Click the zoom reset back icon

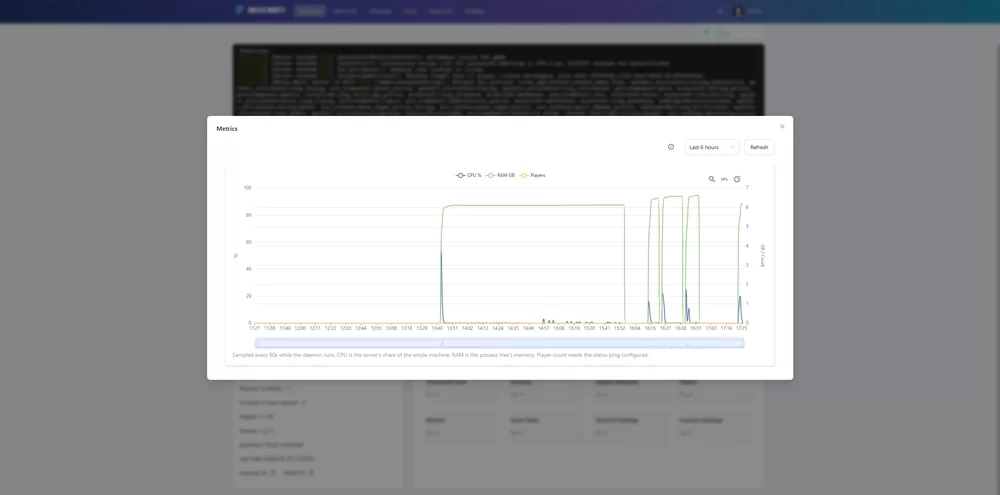(x=724, y=179)
